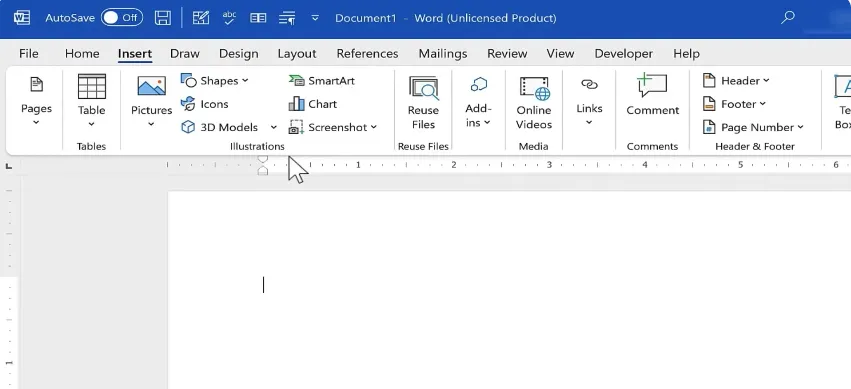Viewport: 851px width, 389px height.
Task: Insert Online Videos
Action: click(534, 103)
